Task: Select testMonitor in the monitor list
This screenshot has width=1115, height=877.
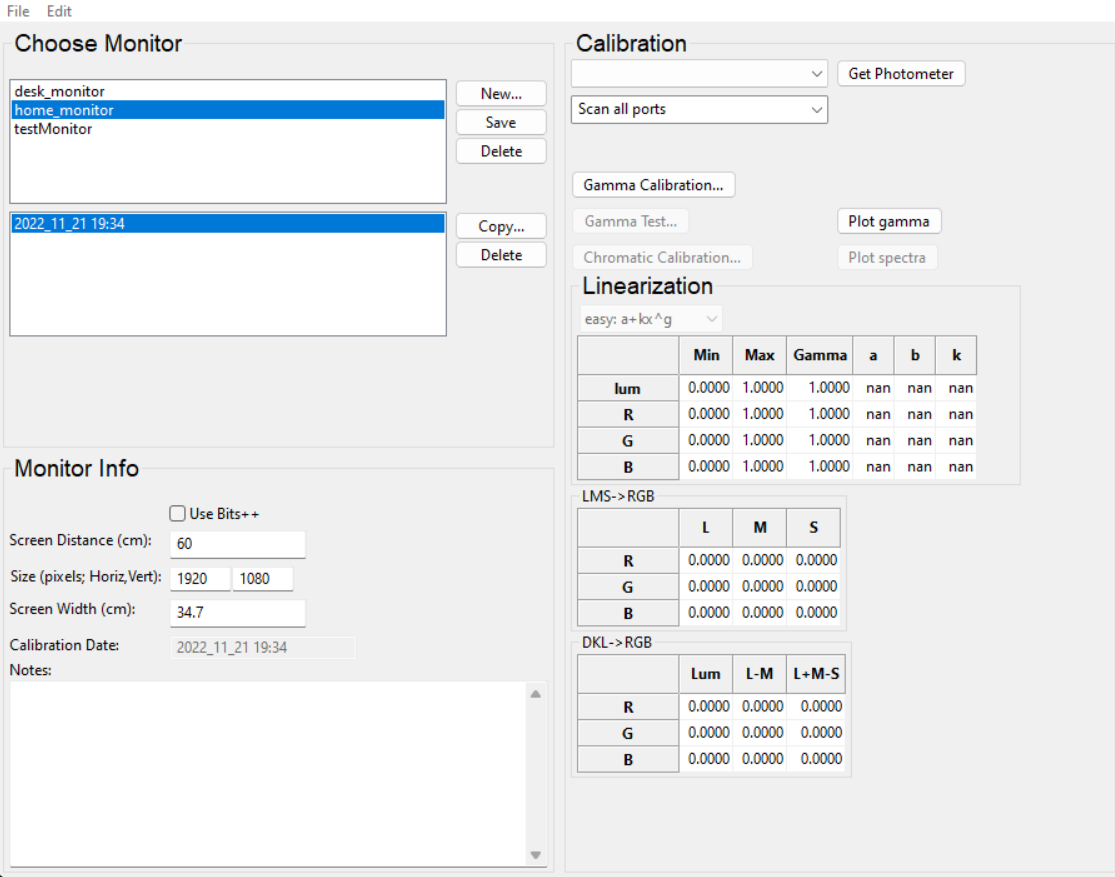Action: click(x=53, y=129)
